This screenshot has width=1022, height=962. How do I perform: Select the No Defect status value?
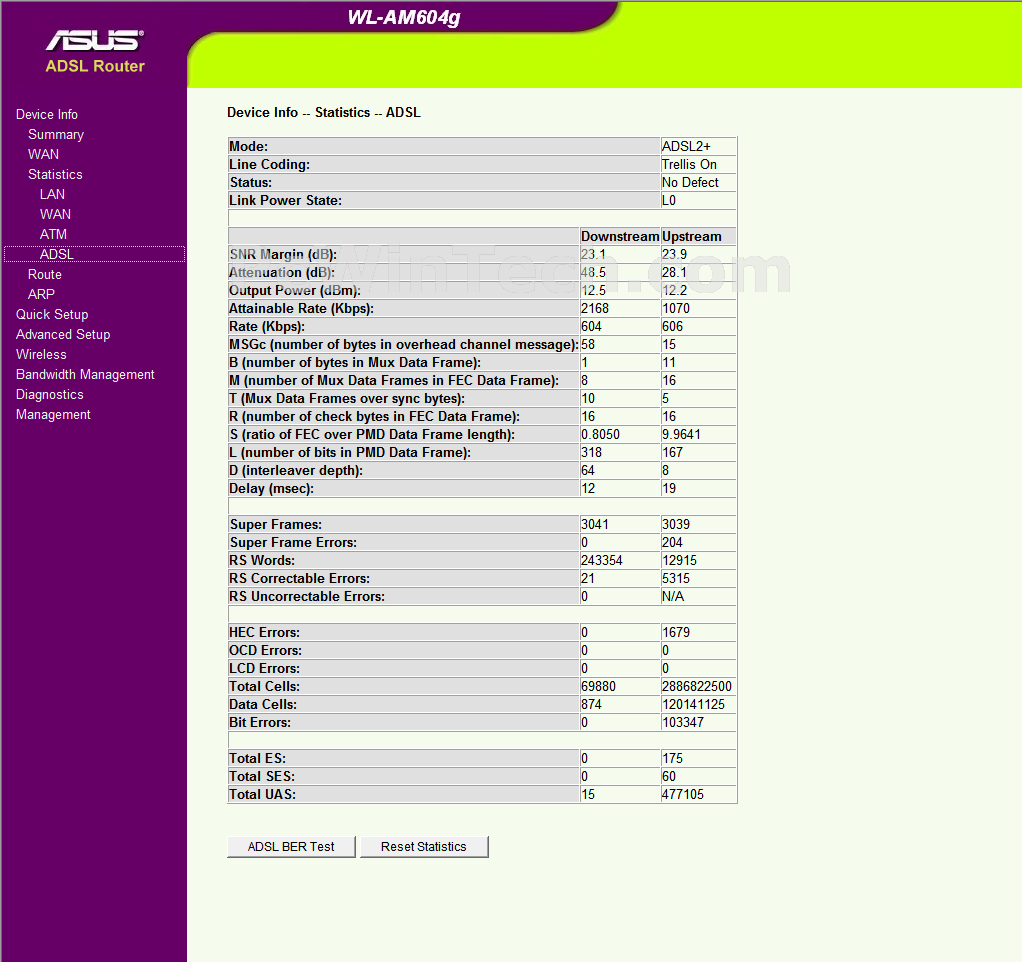[x=690, y=183]
